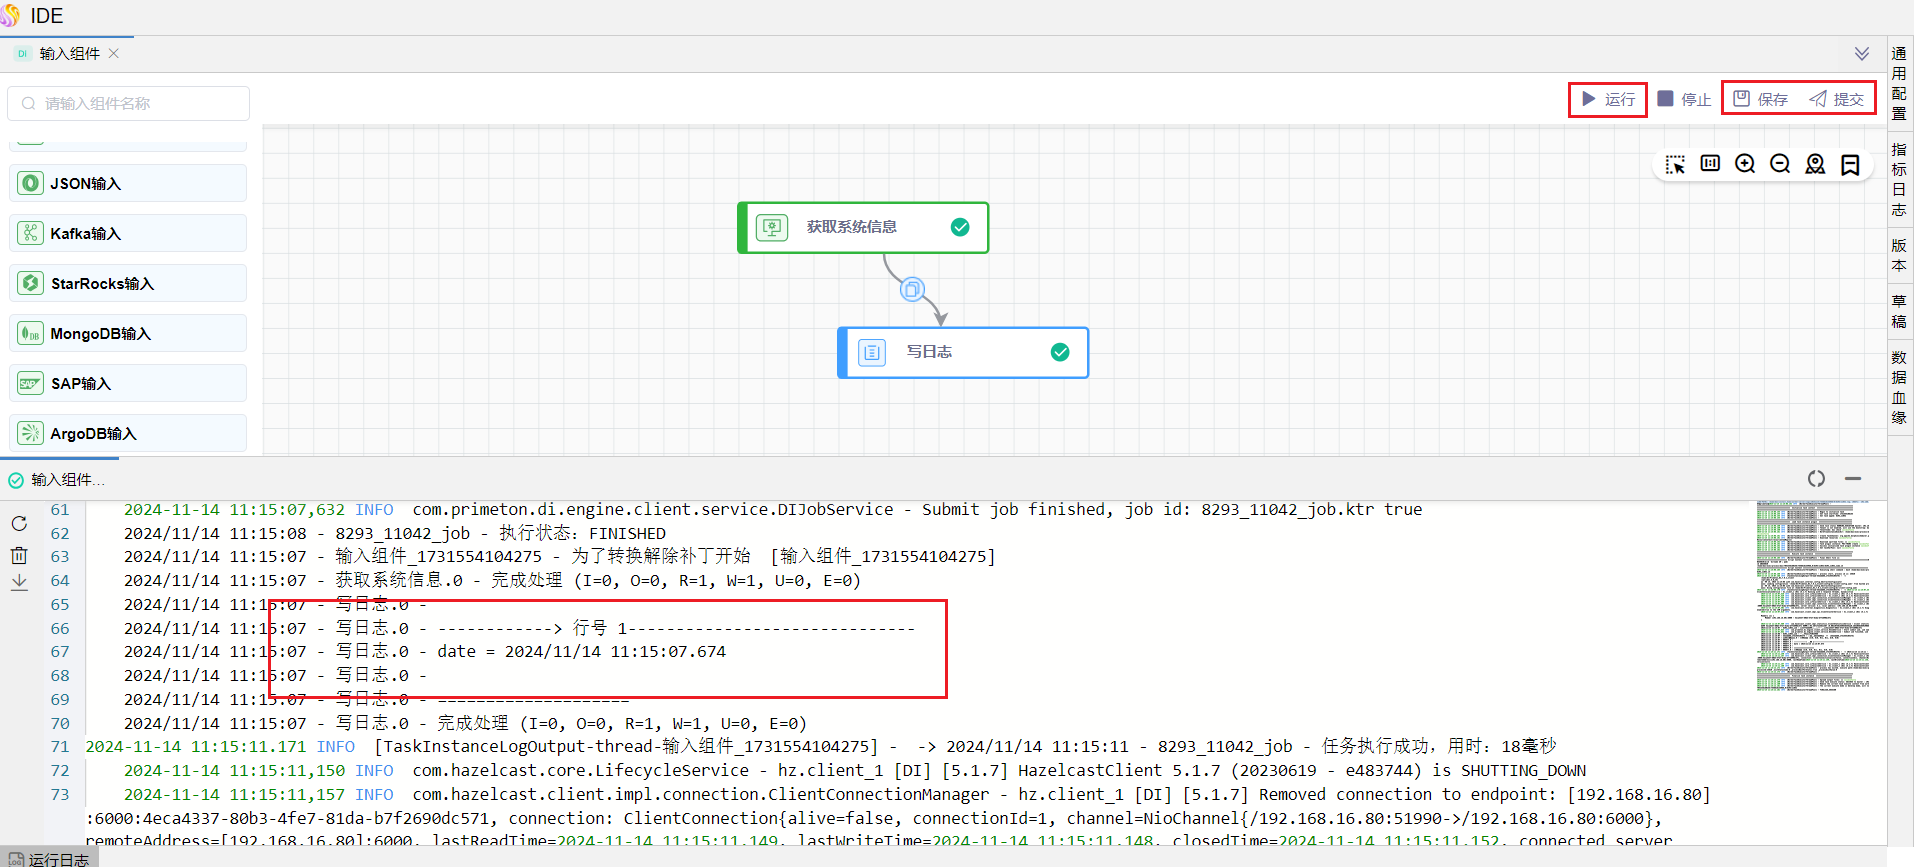Click the bookmark icon in canvas toolbar
Screen dimensions: 1914x867
pos(1850,164)
